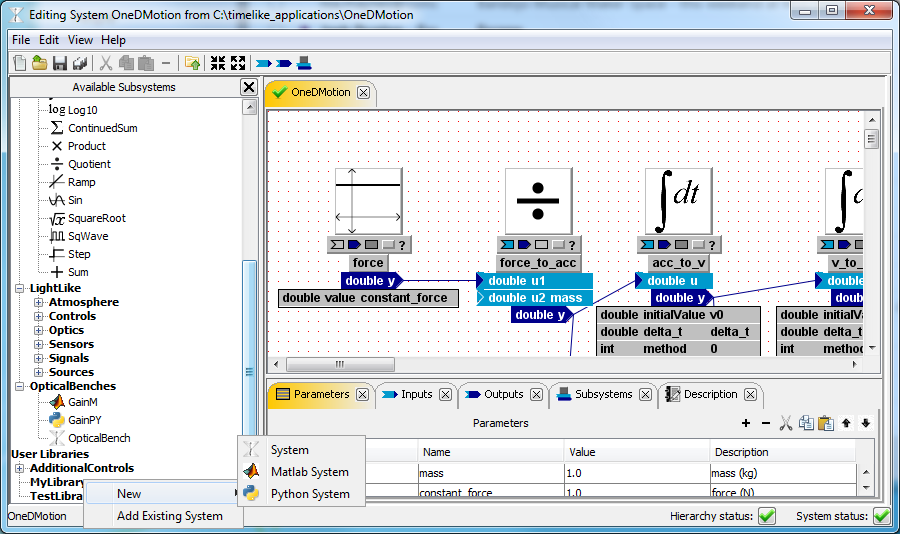Save the current system
This screenshot has height=534, width=900.
click(x=60, y=63)
